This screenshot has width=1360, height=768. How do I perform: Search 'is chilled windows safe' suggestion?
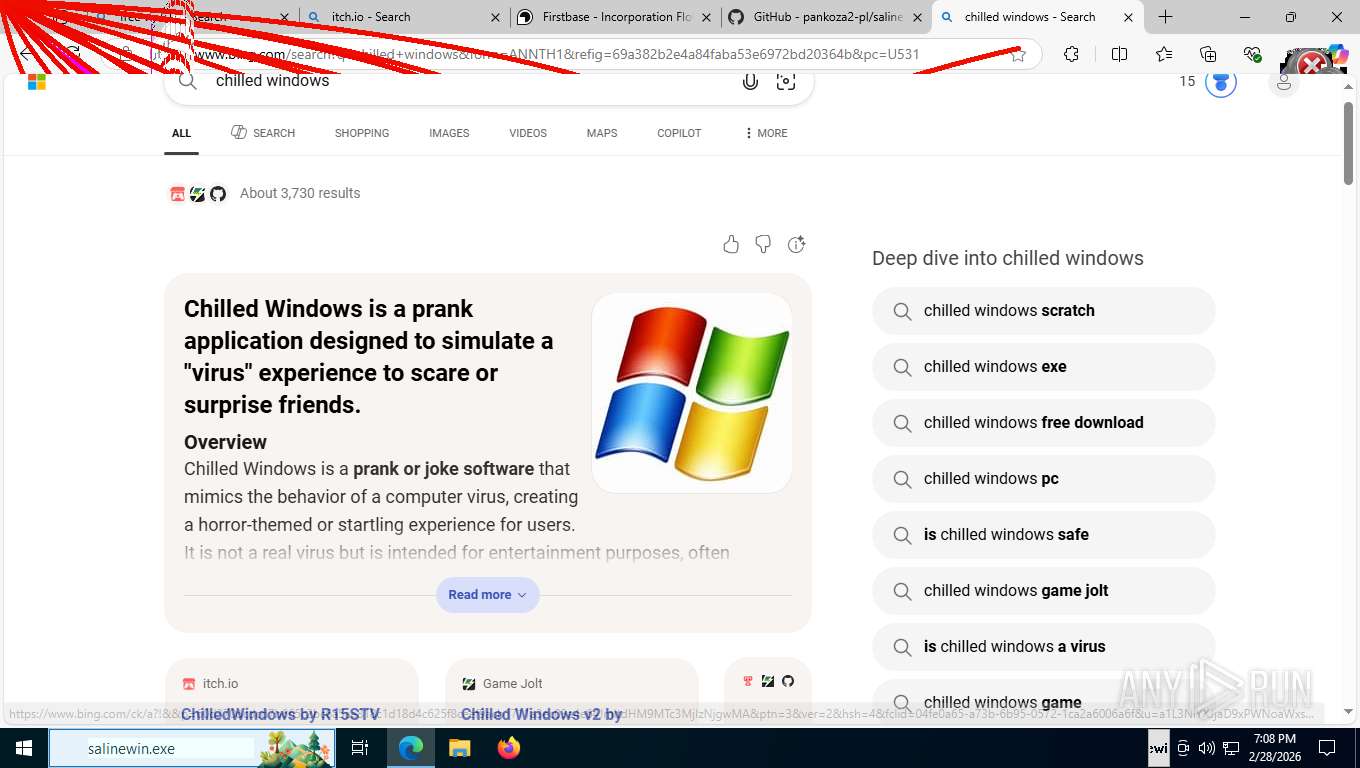[x=1043, y=535]
